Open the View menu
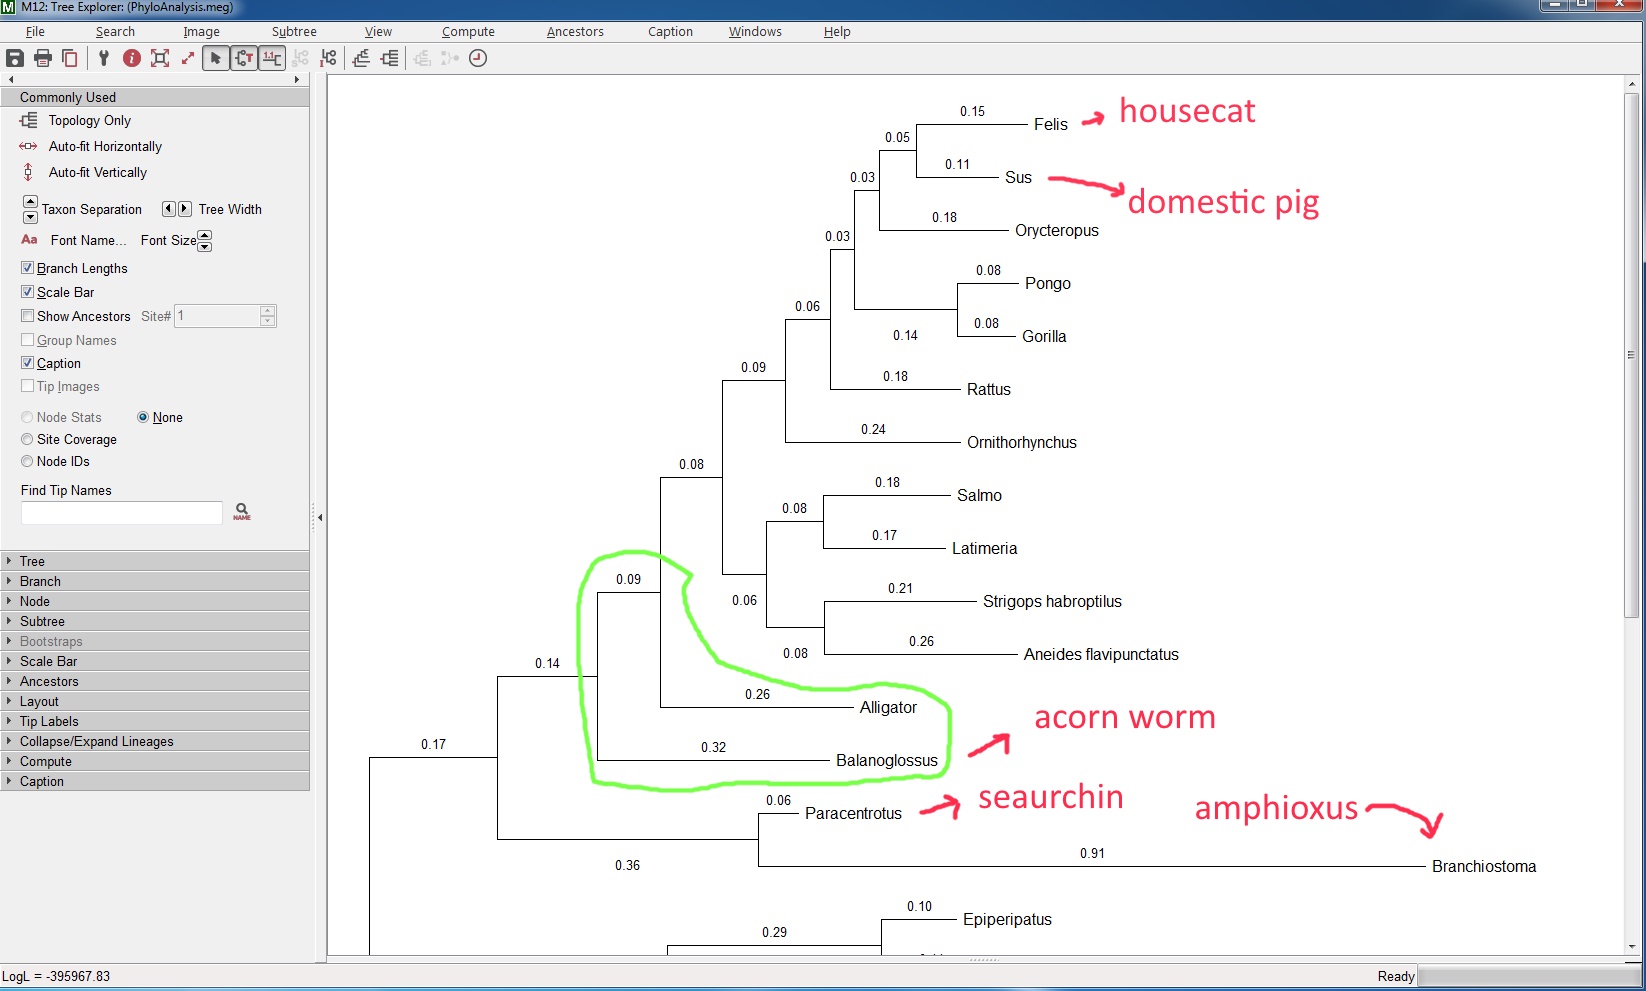Image resolution: width=1646 pixels, height=991 pixels. tap(378, 32)
